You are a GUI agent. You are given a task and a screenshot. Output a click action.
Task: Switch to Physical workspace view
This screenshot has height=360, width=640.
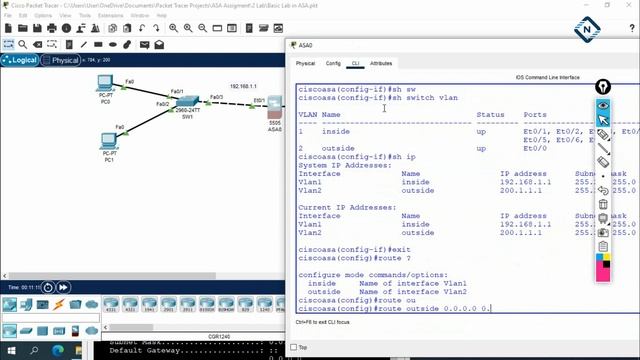(60, 60)
